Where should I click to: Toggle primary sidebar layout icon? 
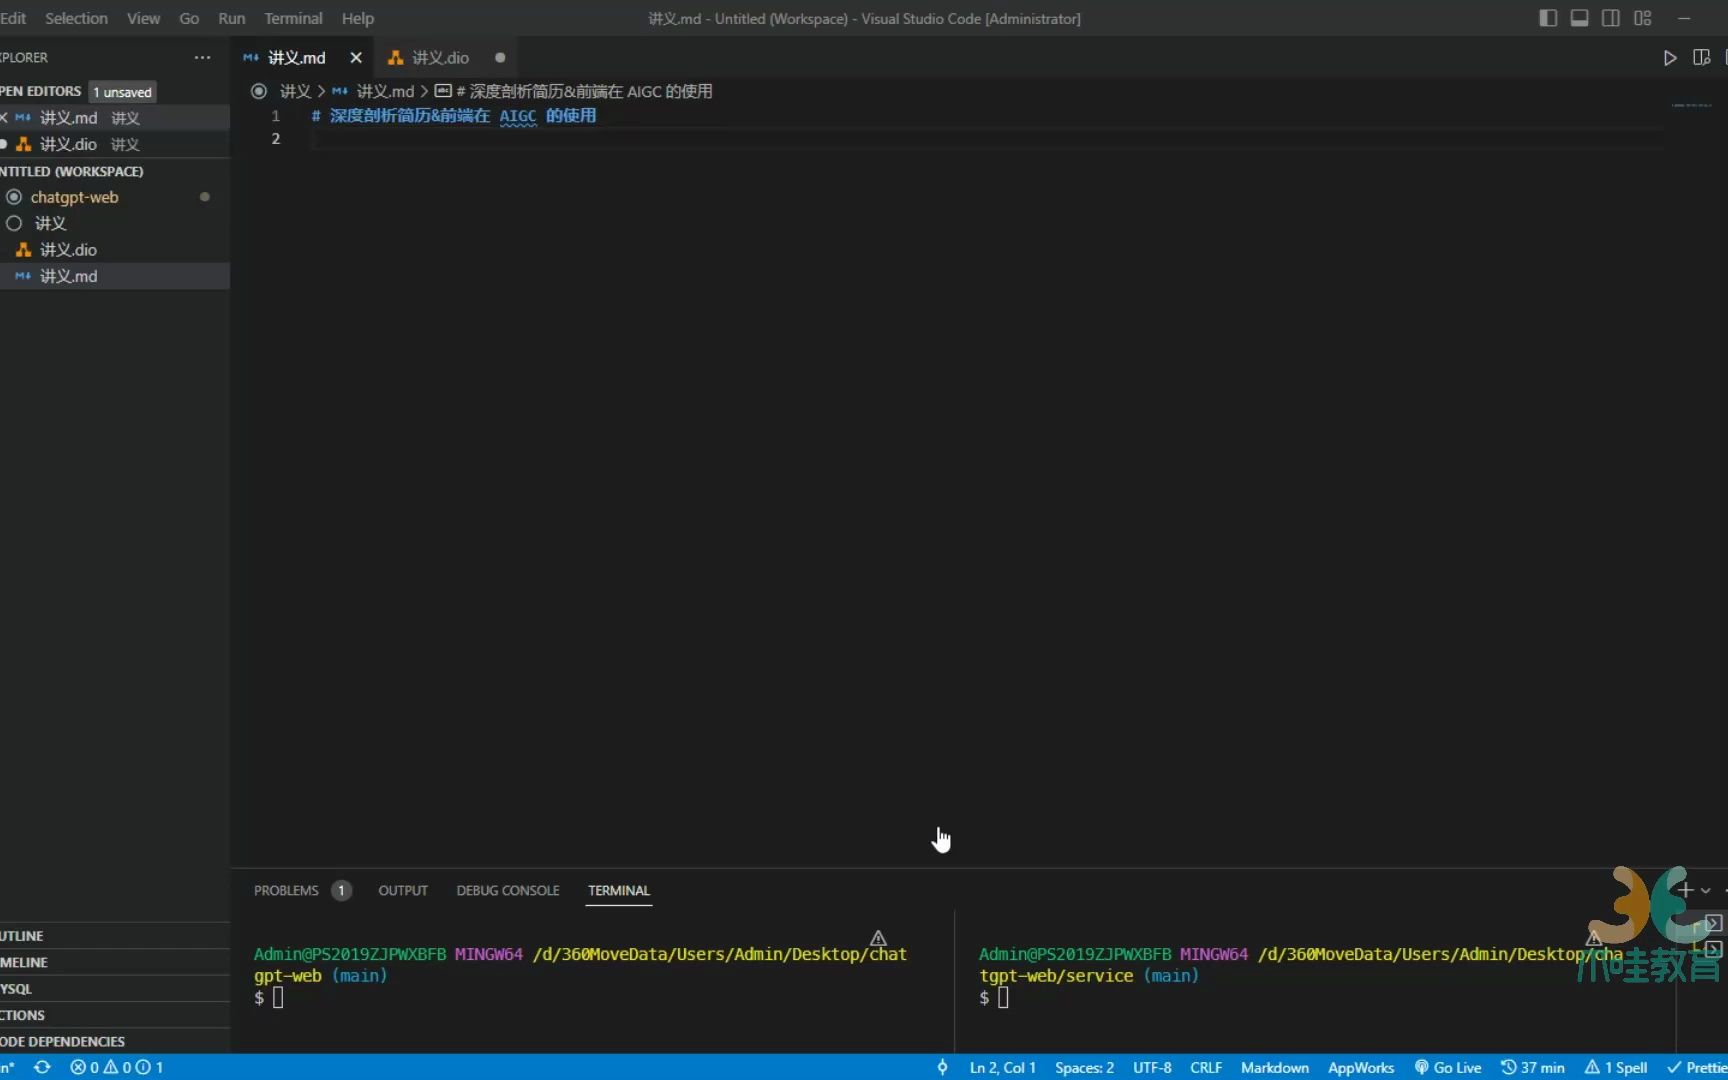tap(1548, 18)
